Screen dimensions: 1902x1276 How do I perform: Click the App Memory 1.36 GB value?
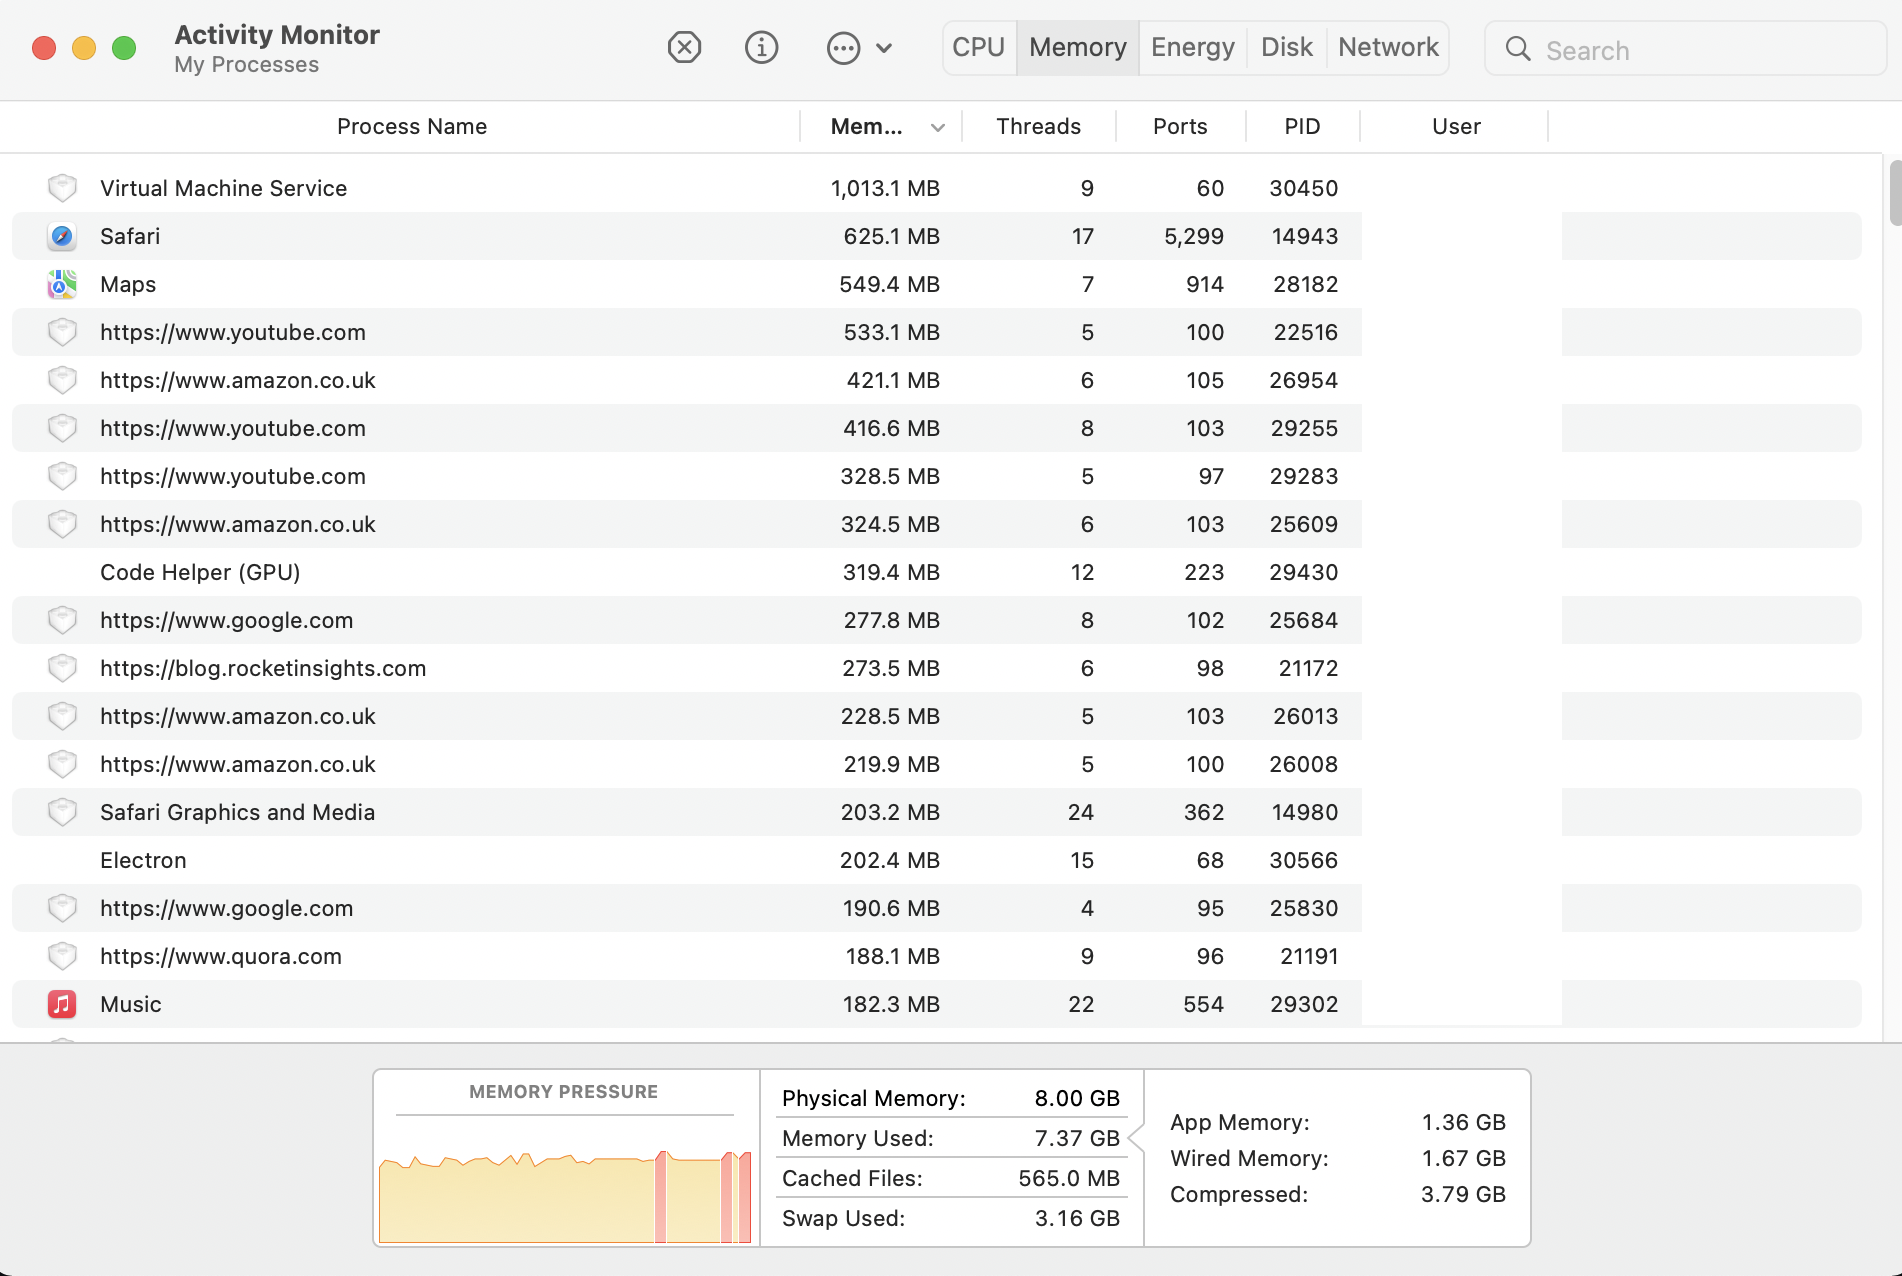[1464, 1122]
